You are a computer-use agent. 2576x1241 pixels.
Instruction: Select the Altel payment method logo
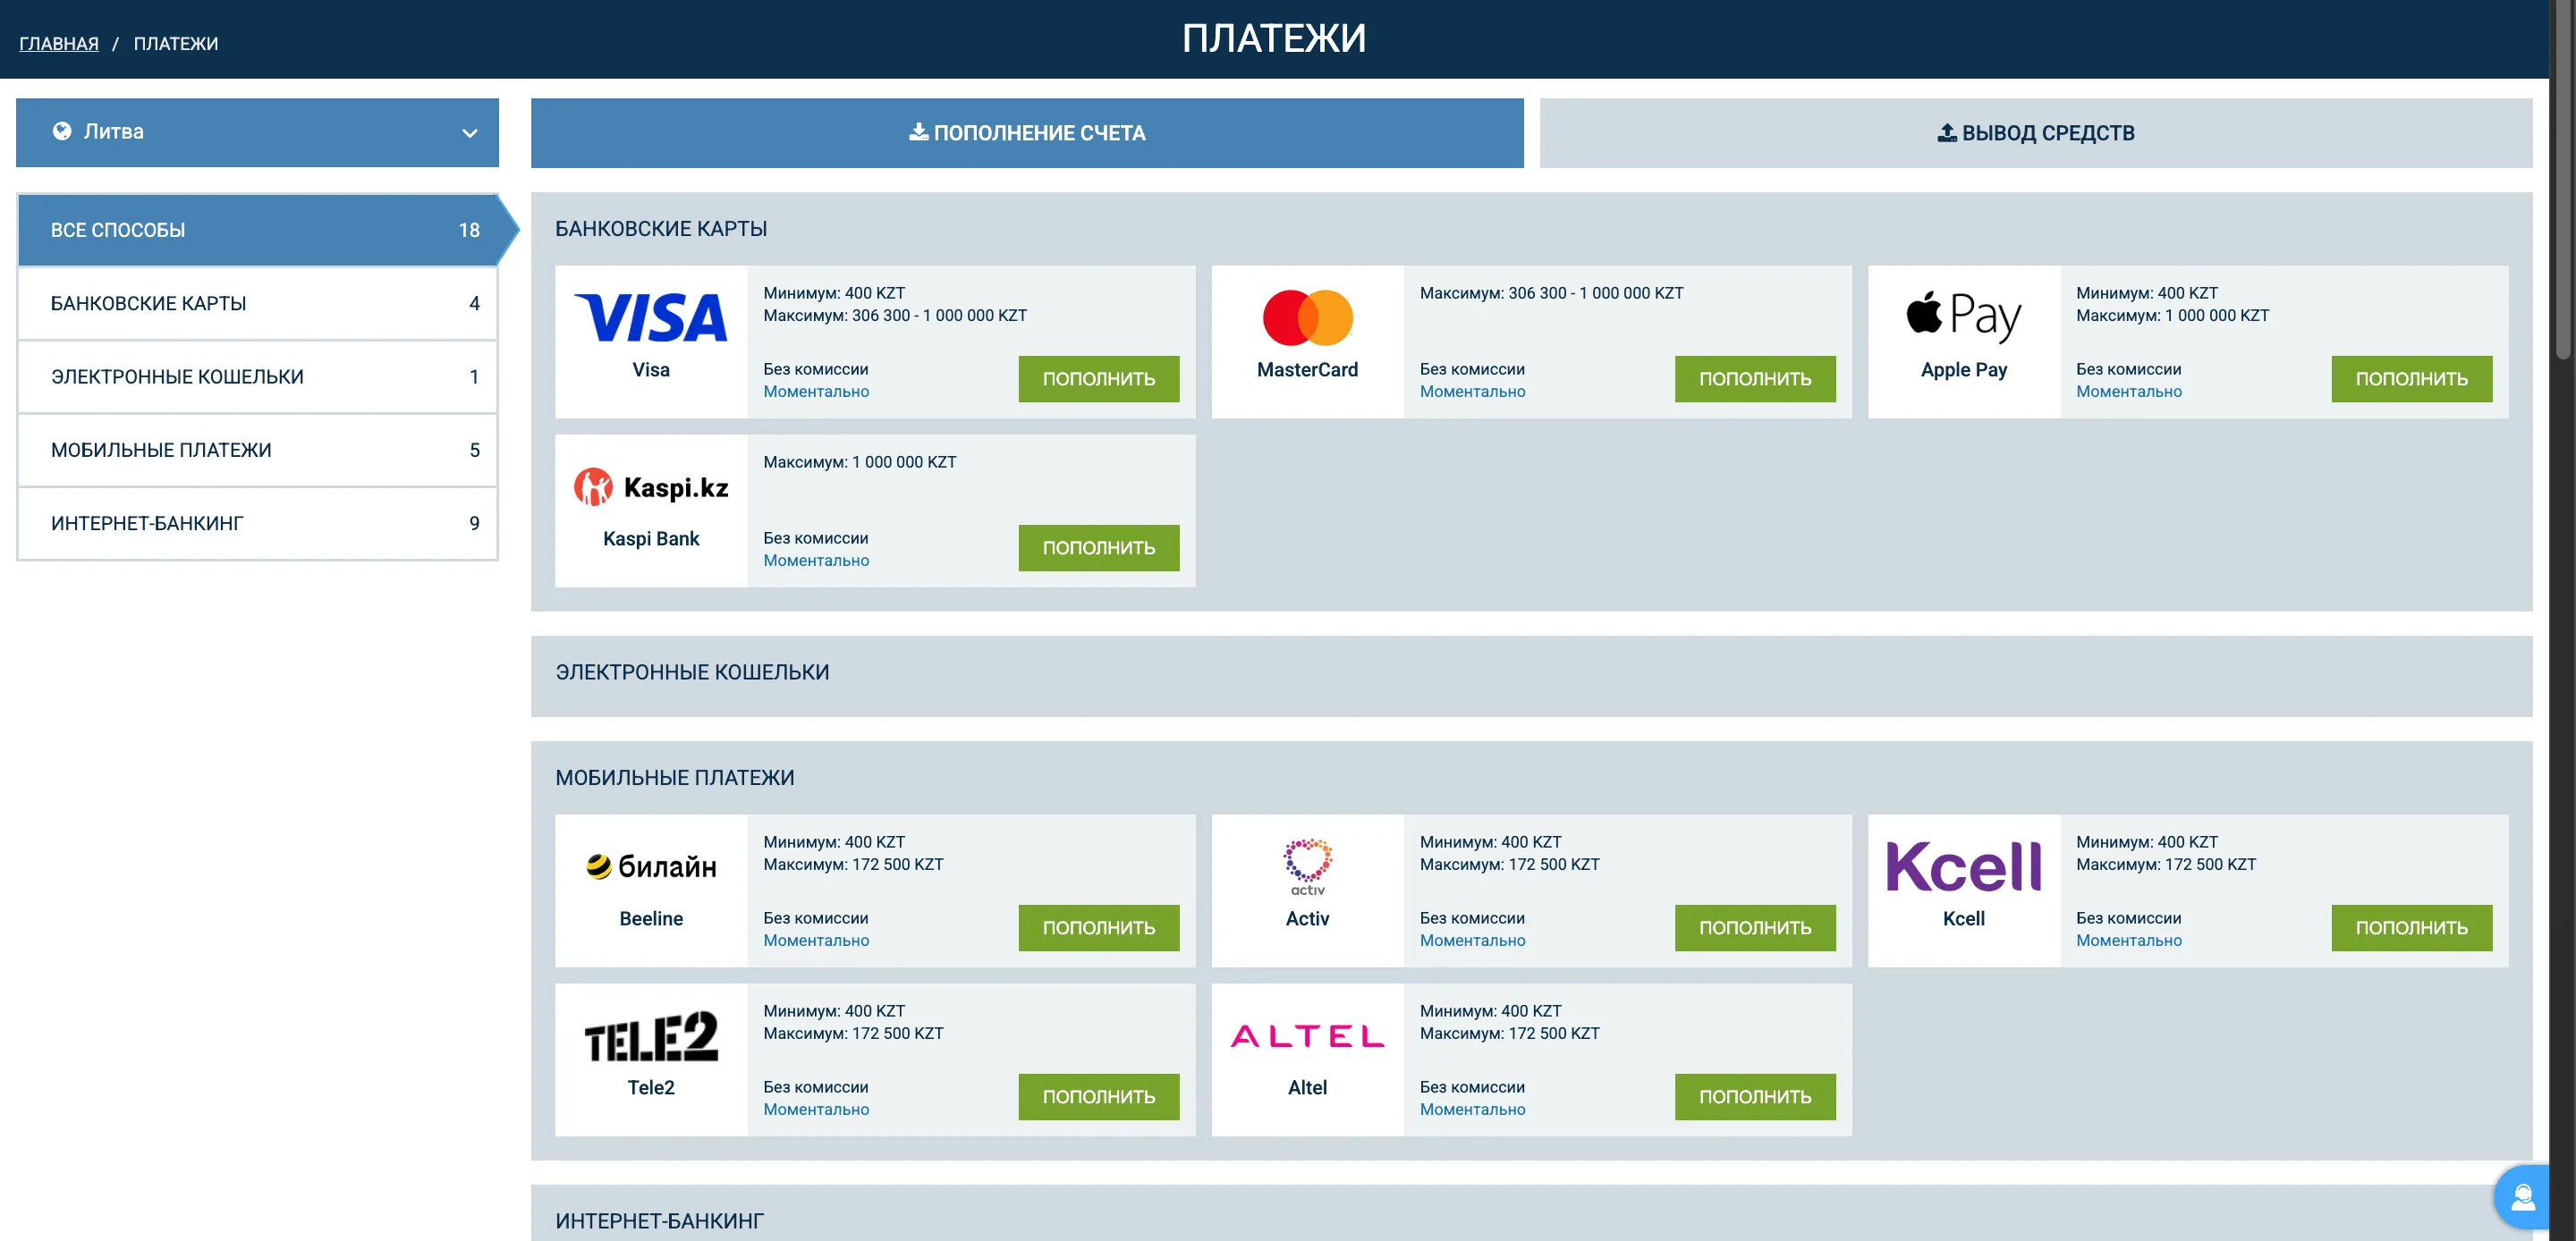1306,1037
